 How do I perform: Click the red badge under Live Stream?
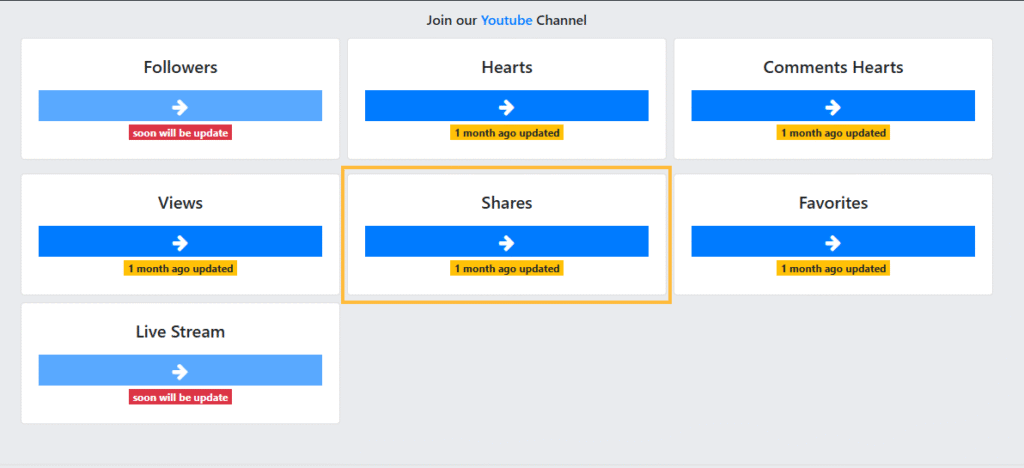(180, 397)
